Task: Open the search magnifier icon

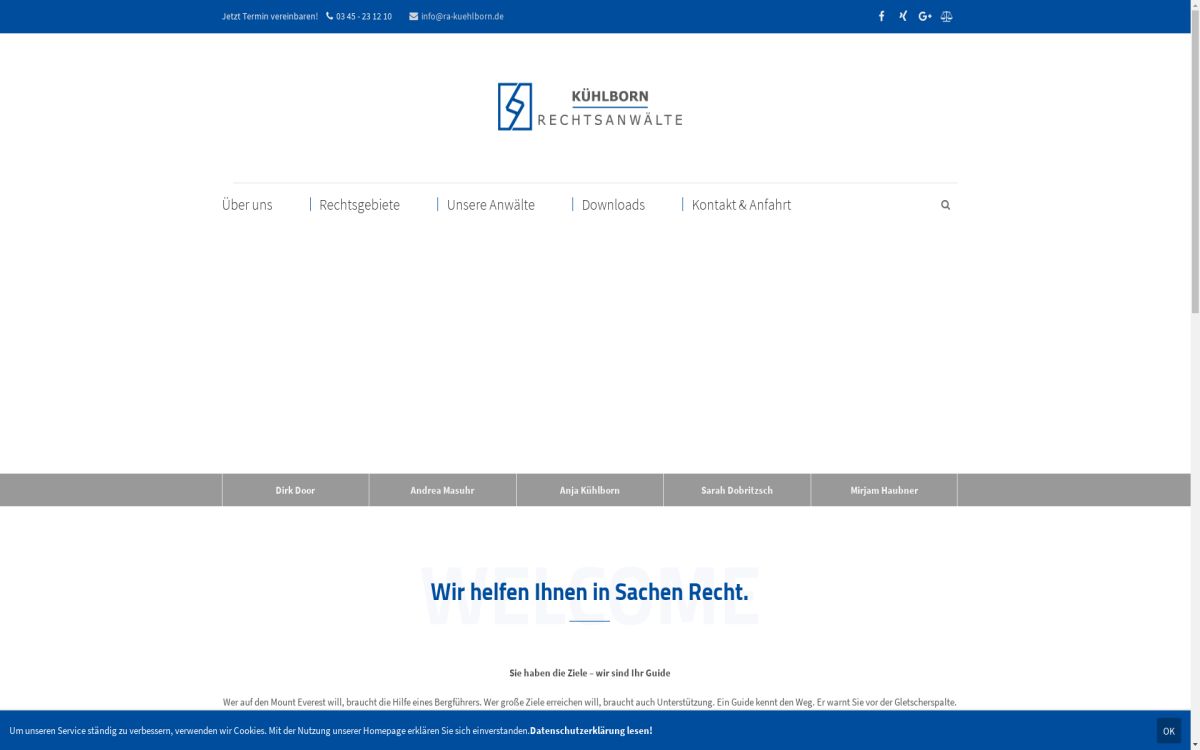Action: tap(945, 205)
